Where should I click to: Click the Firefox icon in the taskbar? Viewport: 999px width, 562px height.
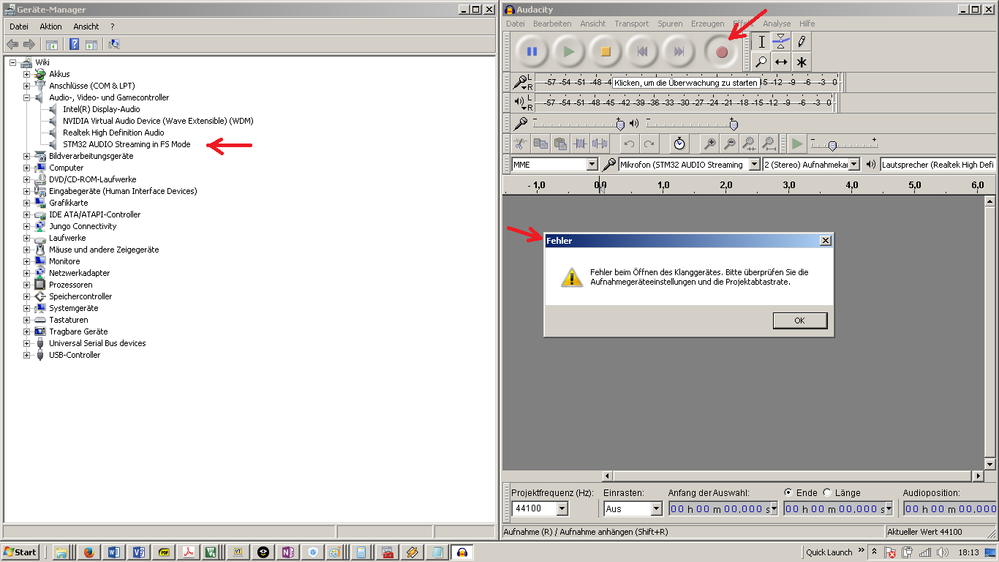pos(89,552)
